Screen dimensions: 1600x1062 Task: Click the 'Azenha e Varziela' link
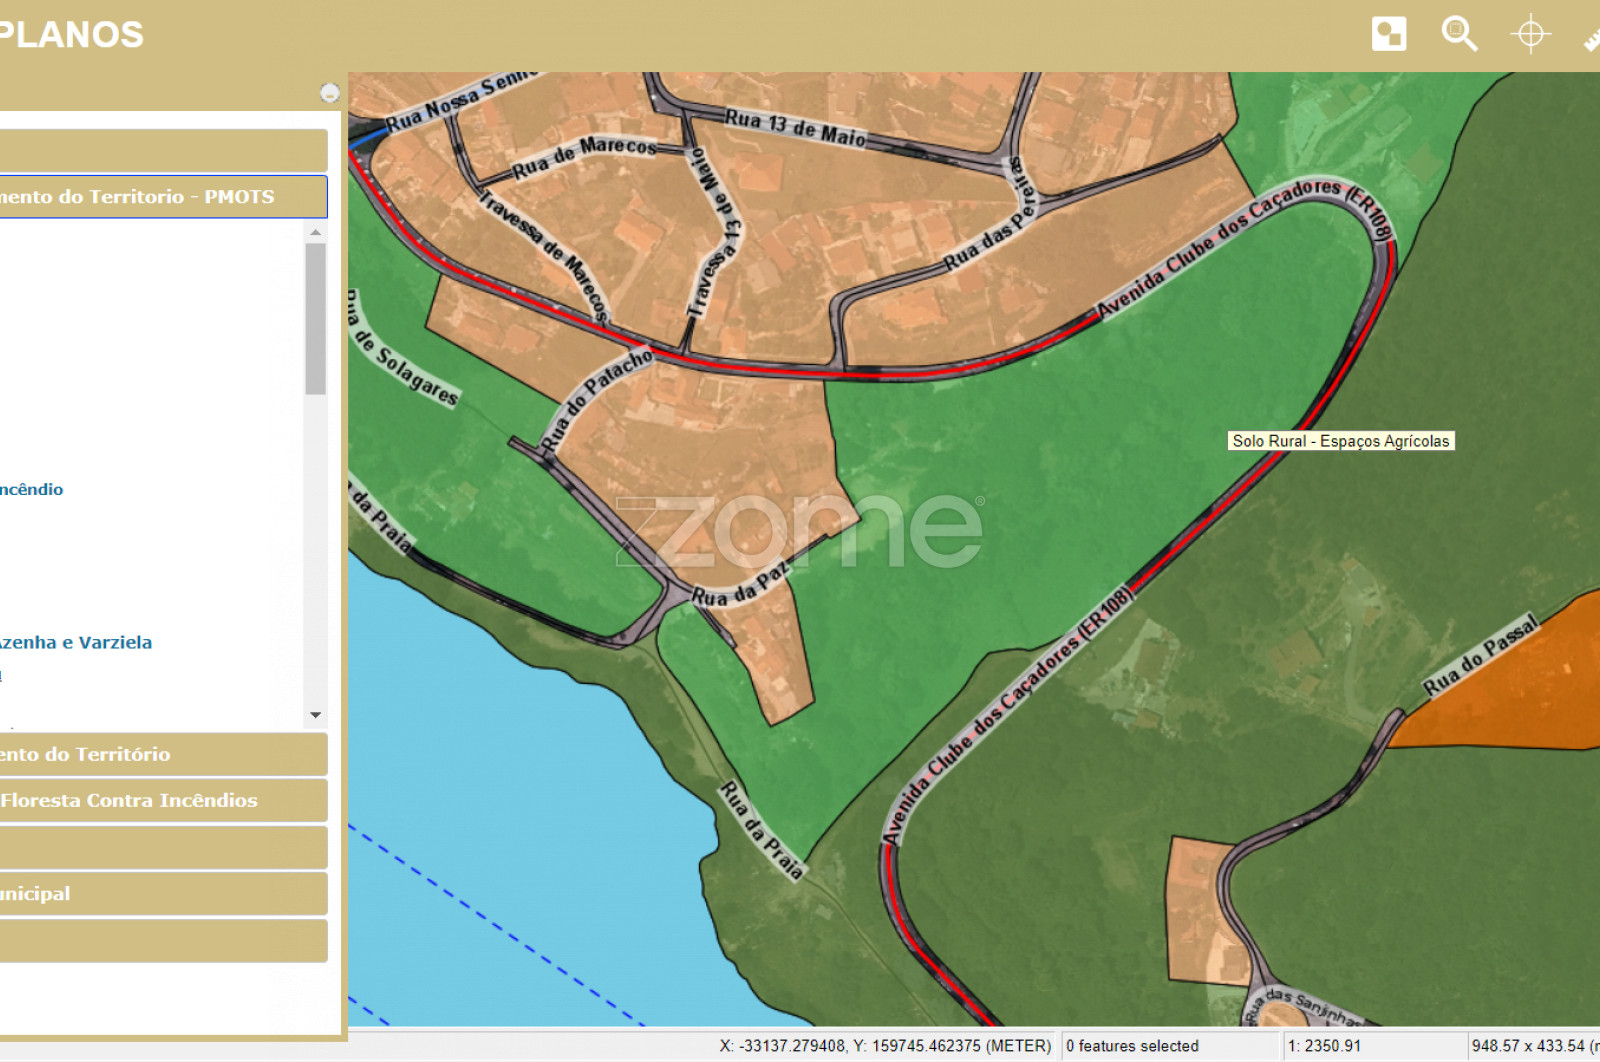pyautogui.click(x=76, y=643)
